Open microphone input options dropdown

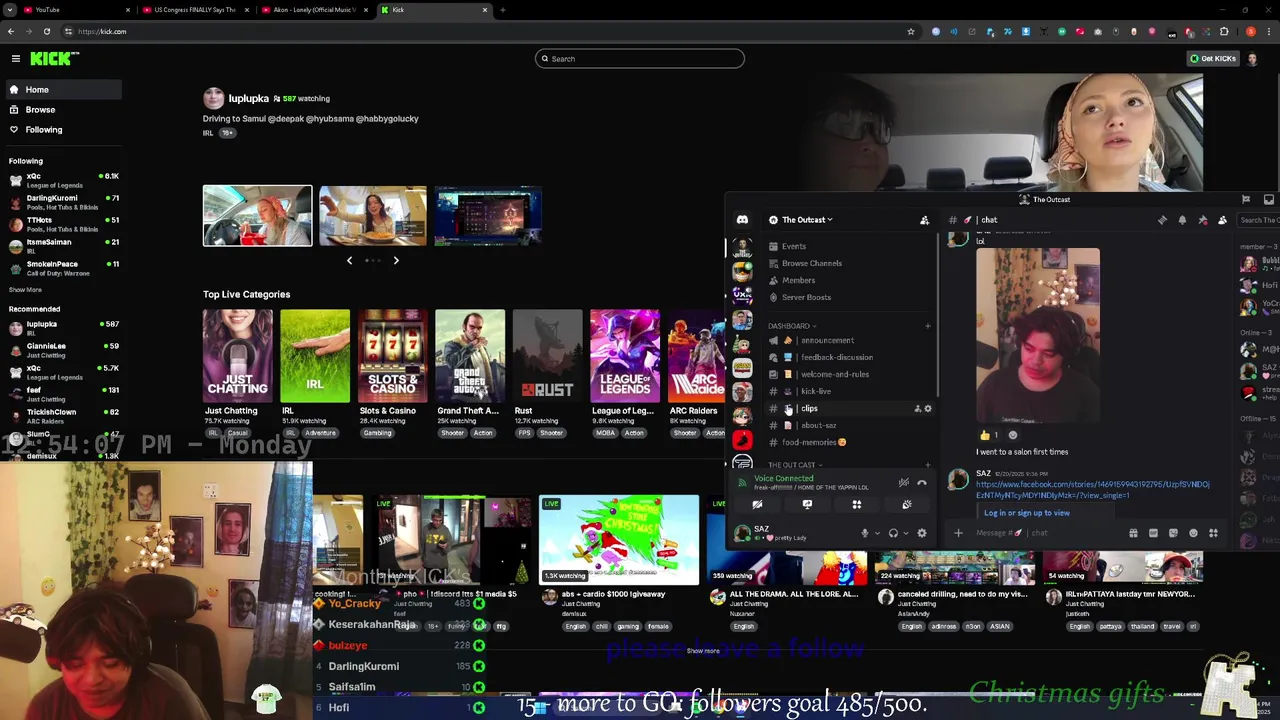point(877,534)
